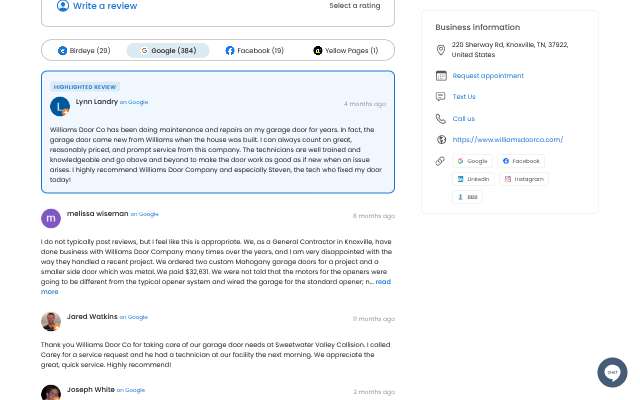Click the Text Us link
The image size is (640, 400).
464,97
